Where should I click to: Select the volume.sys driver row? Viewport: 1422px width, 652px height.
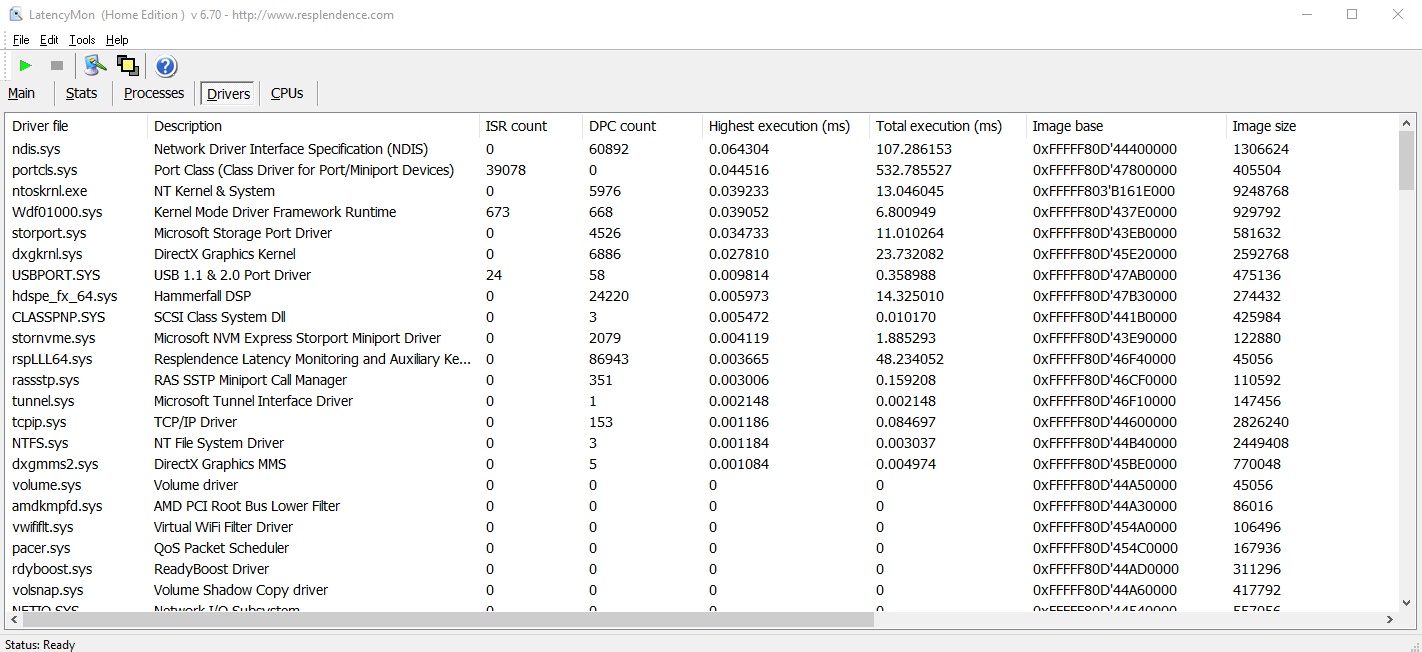tap(701, 485)
